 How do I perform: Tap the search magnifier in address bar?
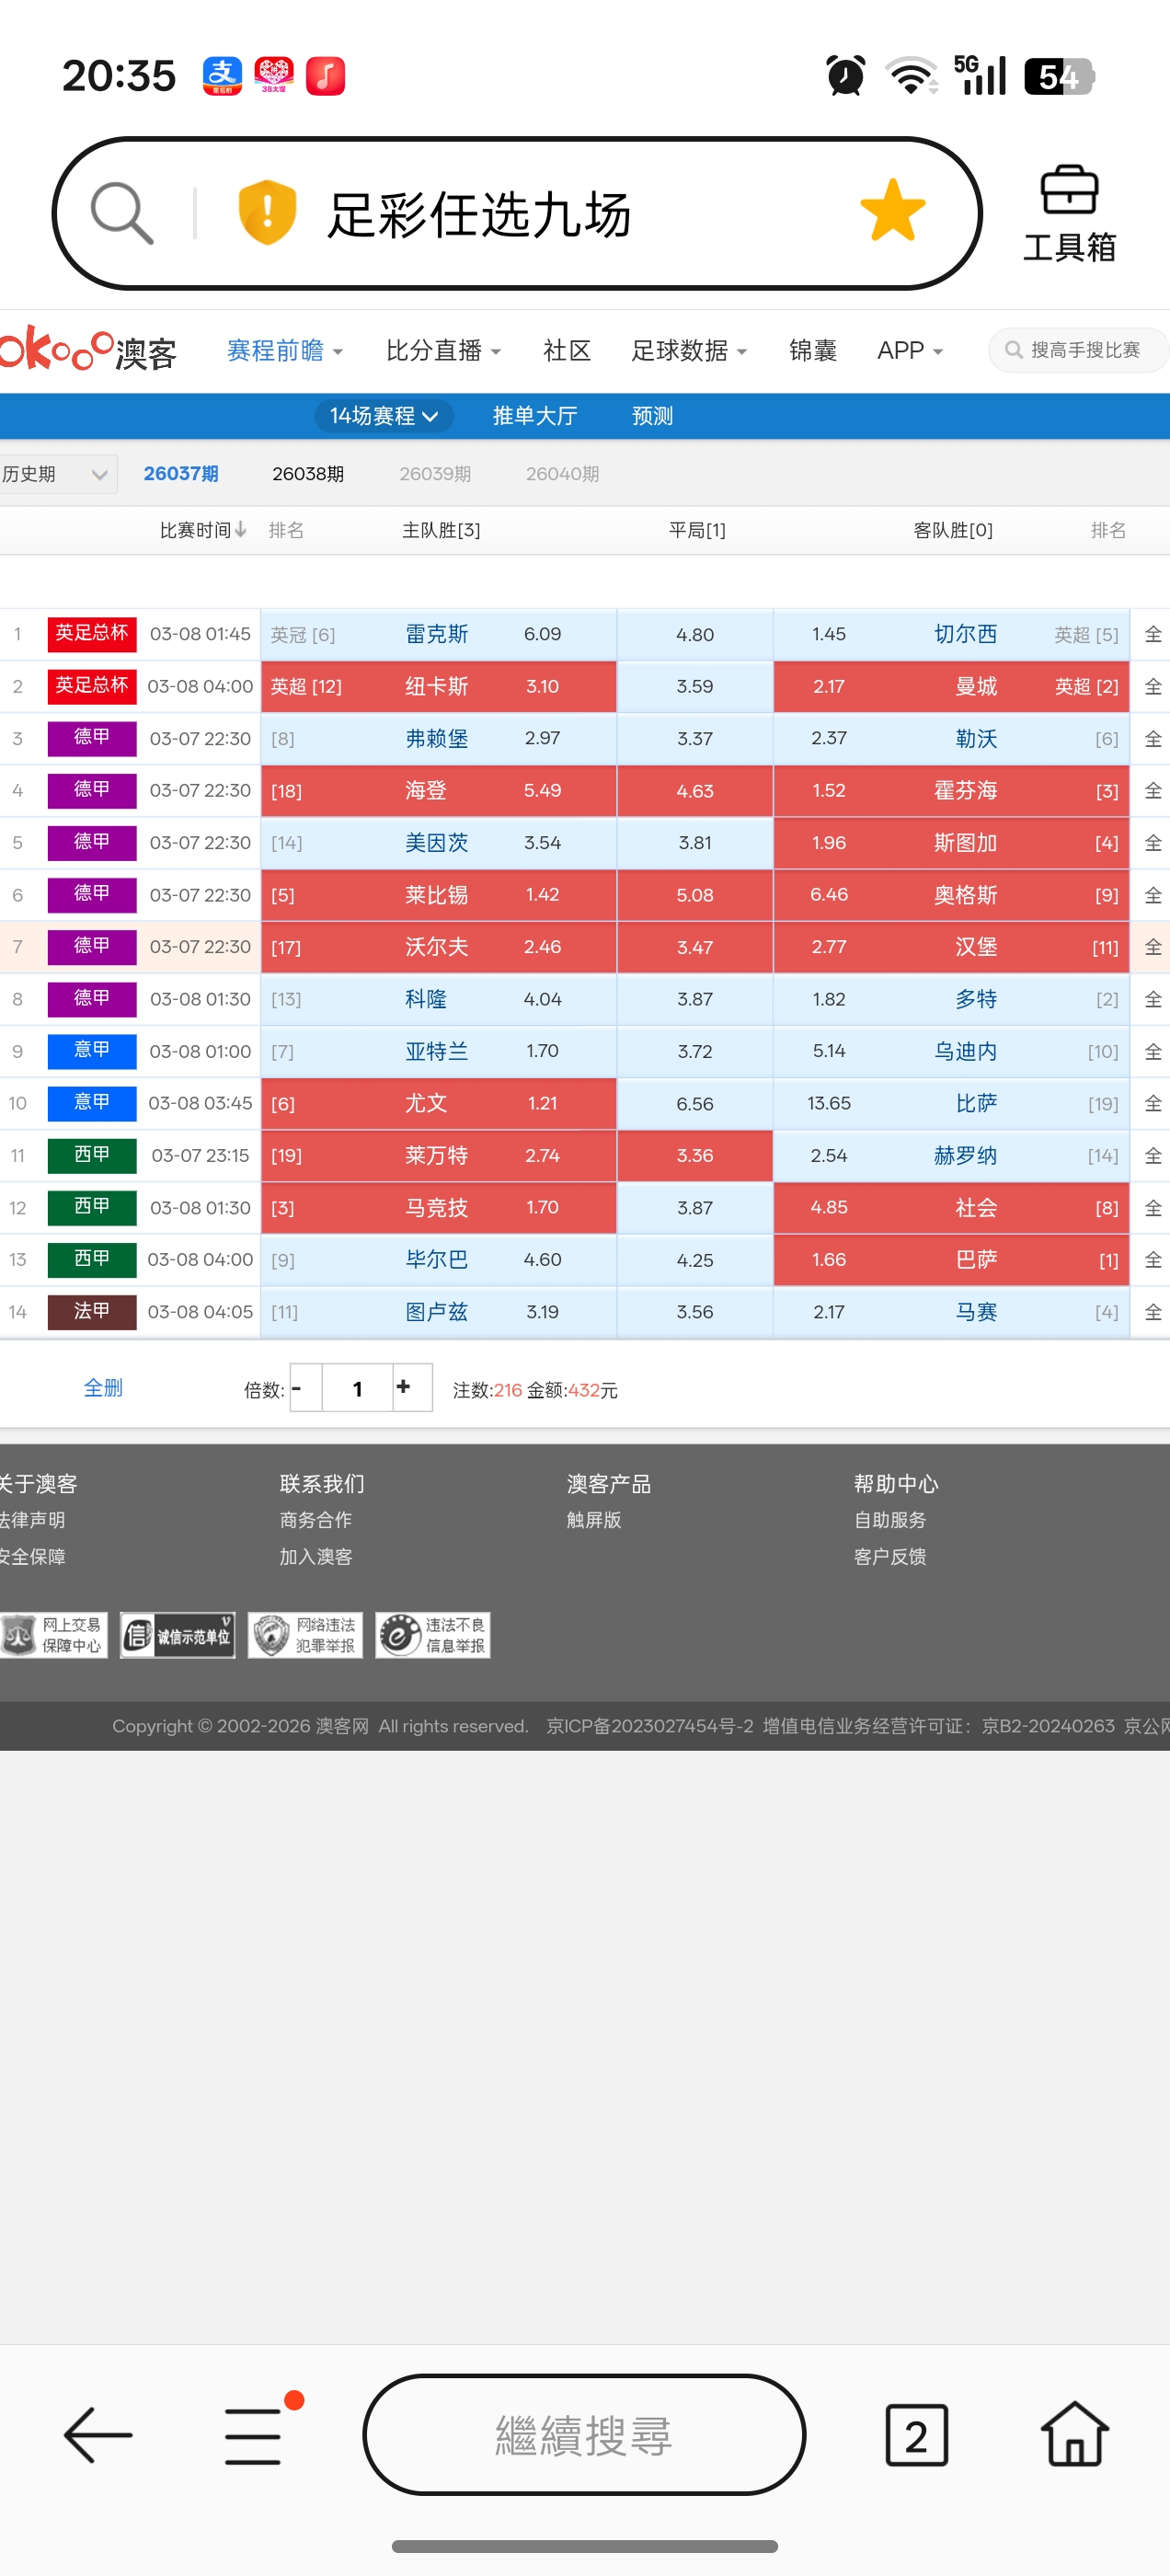pos(122,212)
